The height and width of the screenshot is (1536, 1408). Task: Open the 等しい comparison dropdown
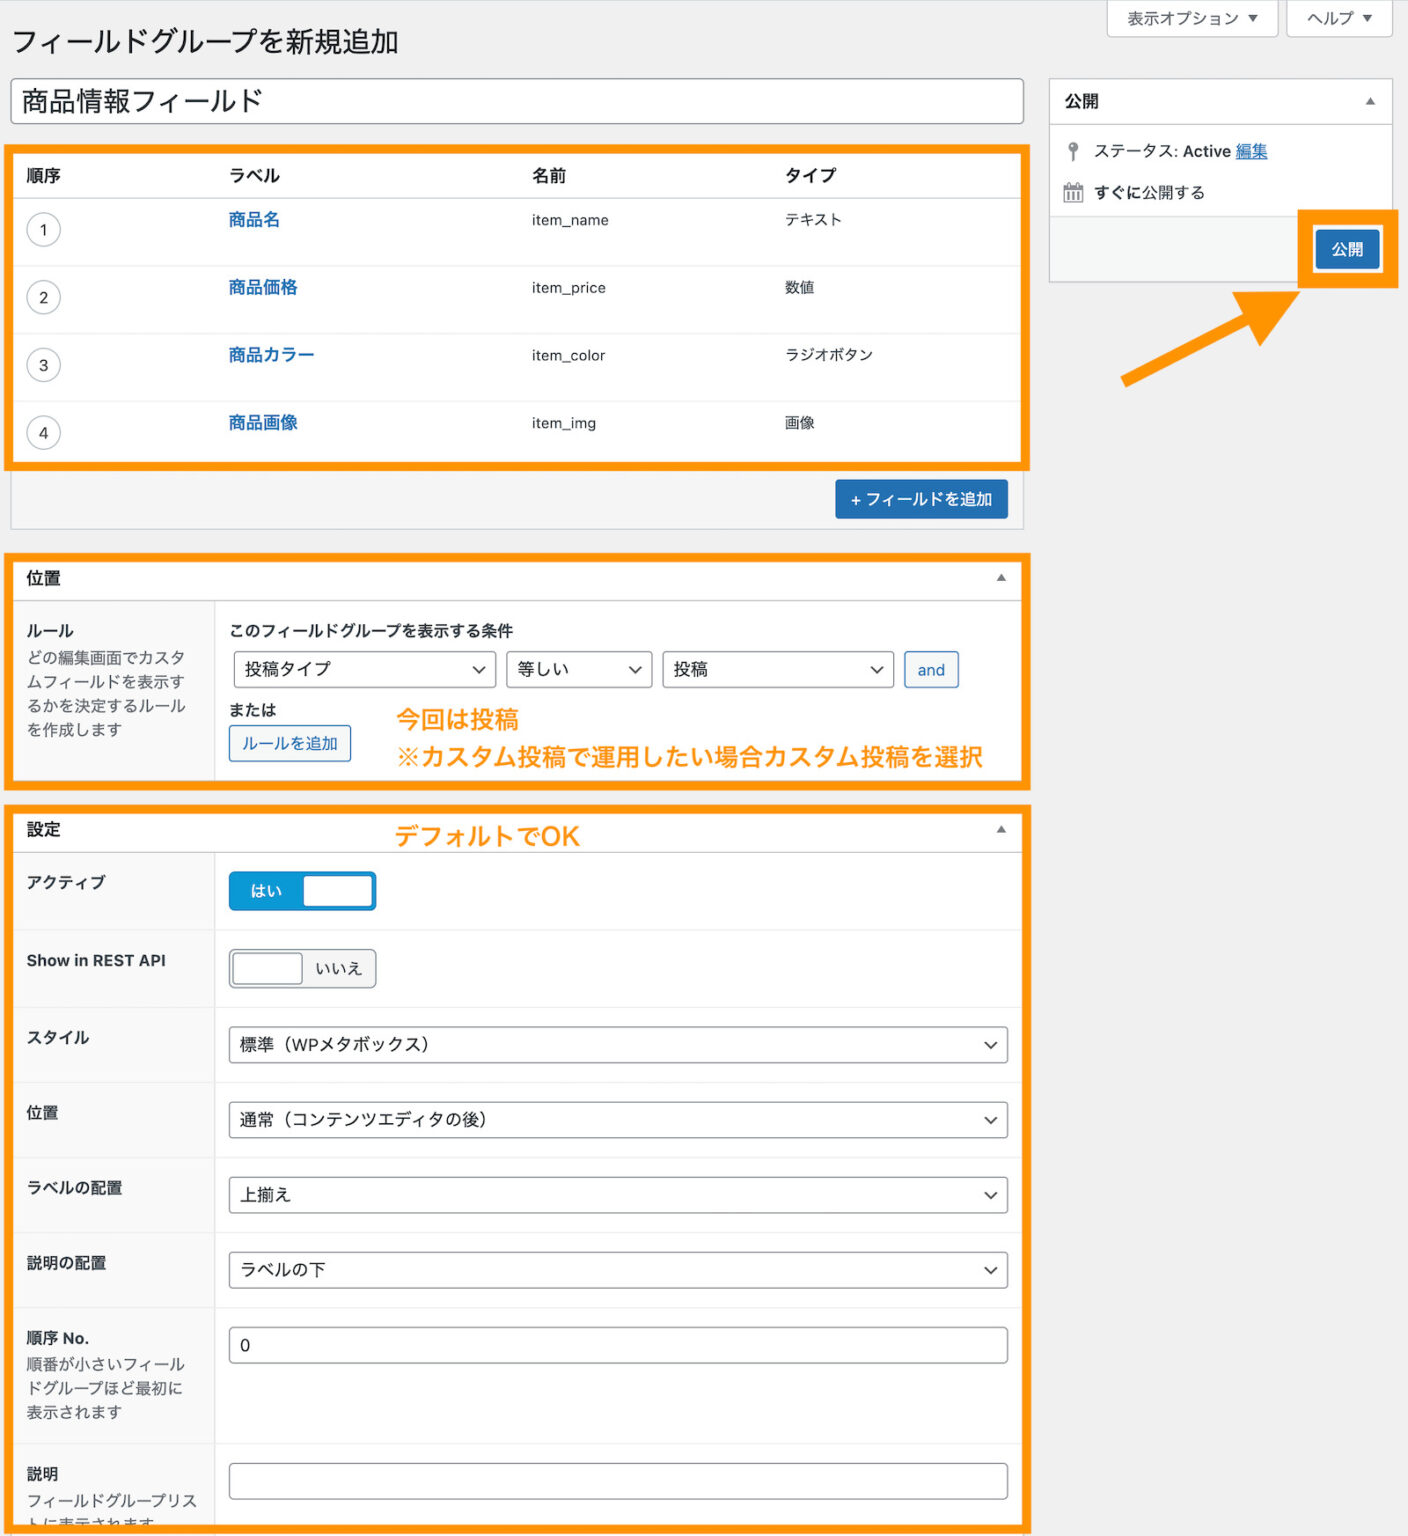click(x=578, y=669)
